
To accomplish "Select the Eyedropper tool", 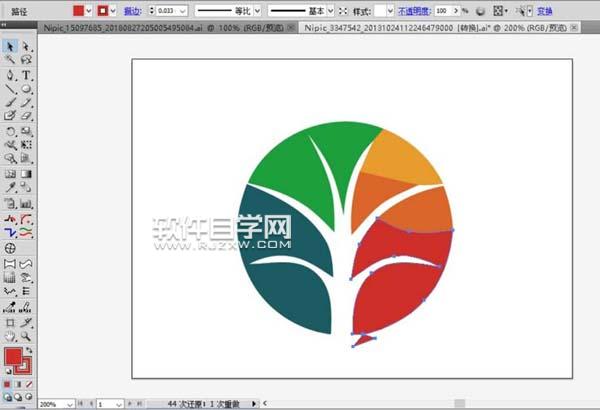I will click(10, 187).
